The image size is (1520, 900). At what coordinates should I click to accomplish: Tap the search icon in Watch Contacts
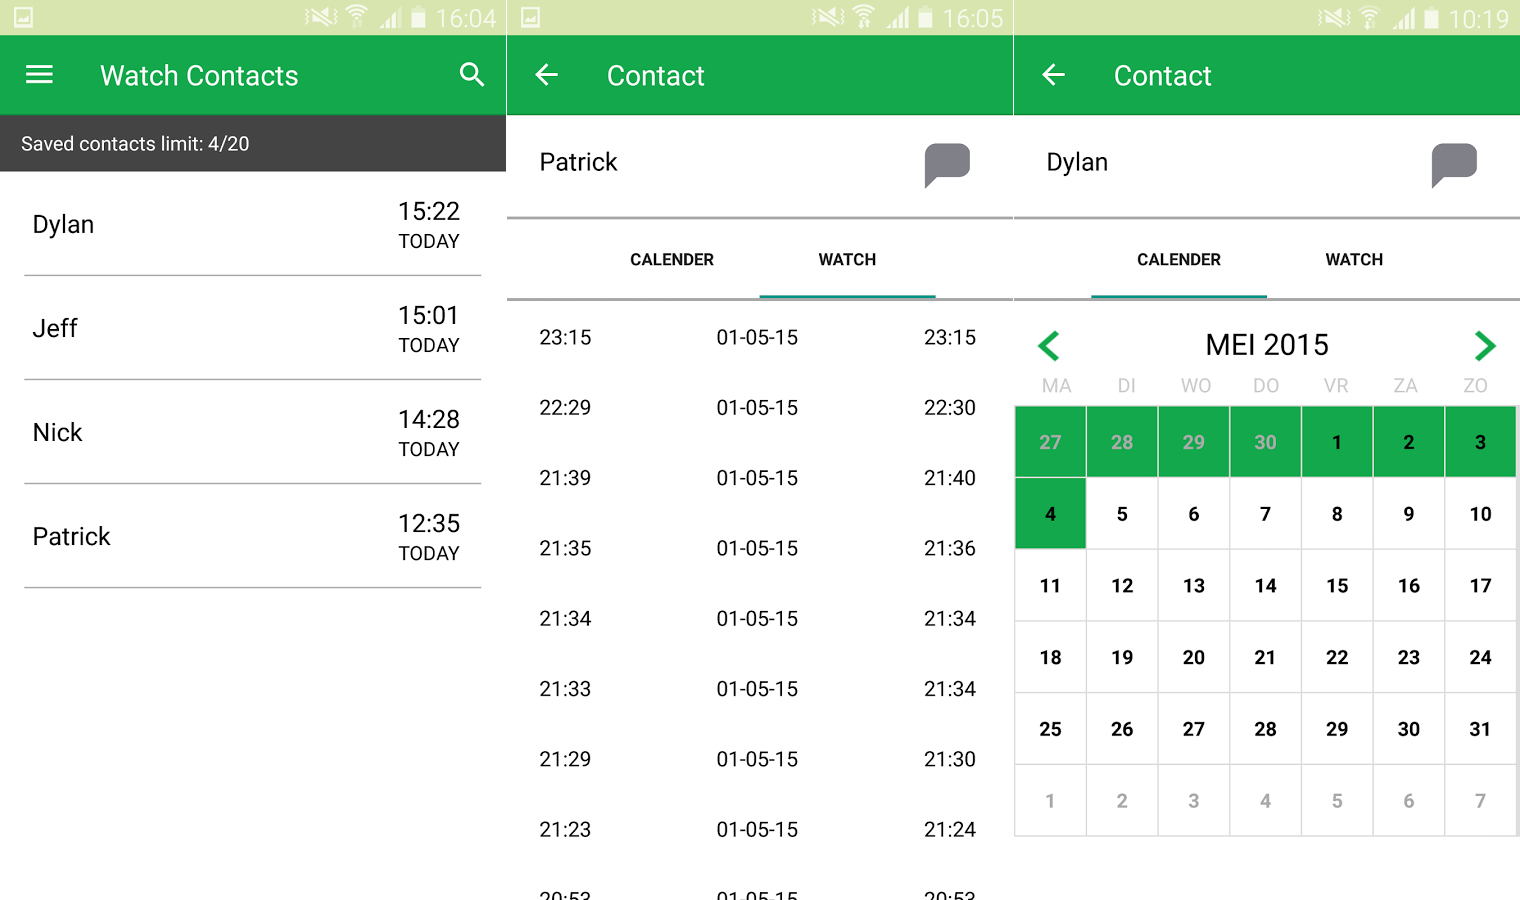pyautogui.click(x=472, y=75)
